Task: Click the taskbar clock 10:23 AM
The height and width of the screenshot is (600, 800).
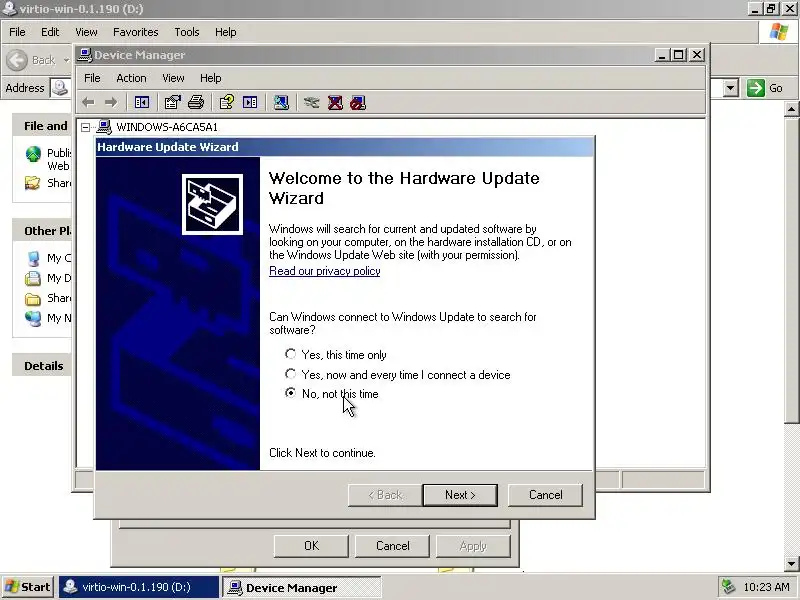Action: (766, 587)
